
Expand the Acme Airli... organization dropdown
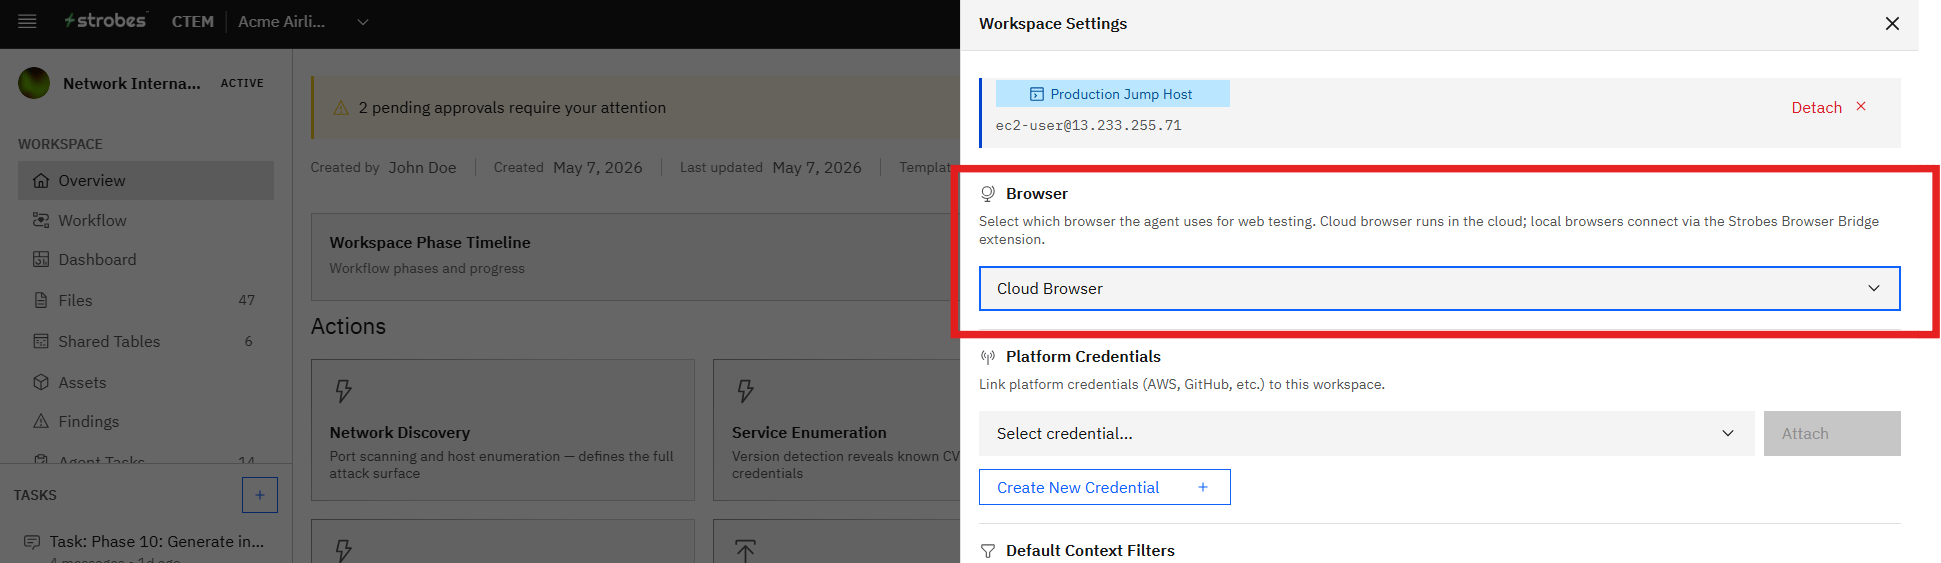[303, 21]
